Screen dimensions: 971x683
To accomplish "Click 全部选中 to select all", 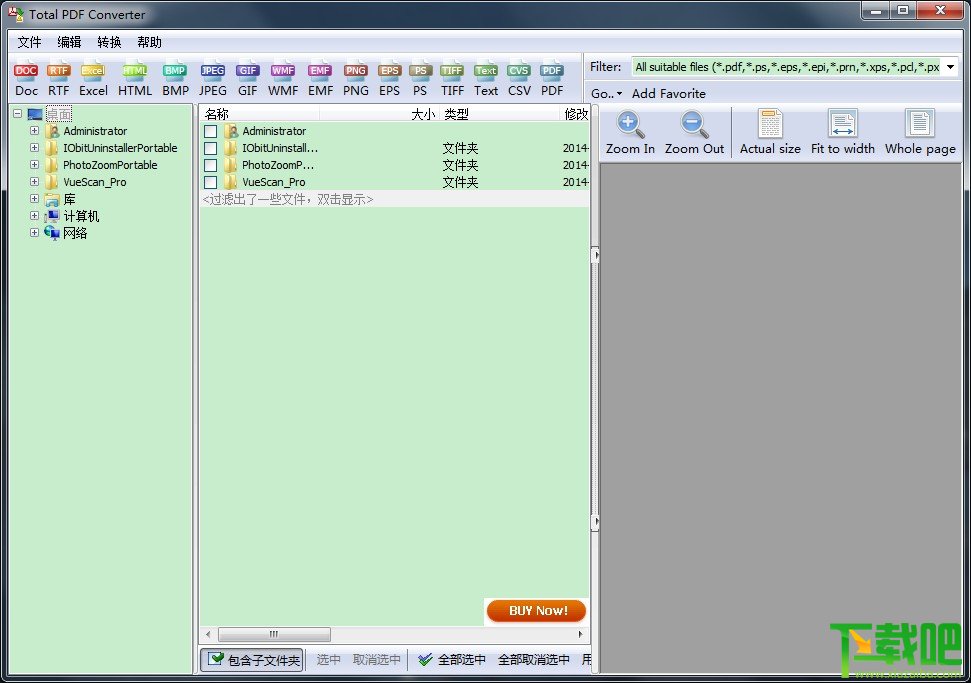I will coord(451,659).
